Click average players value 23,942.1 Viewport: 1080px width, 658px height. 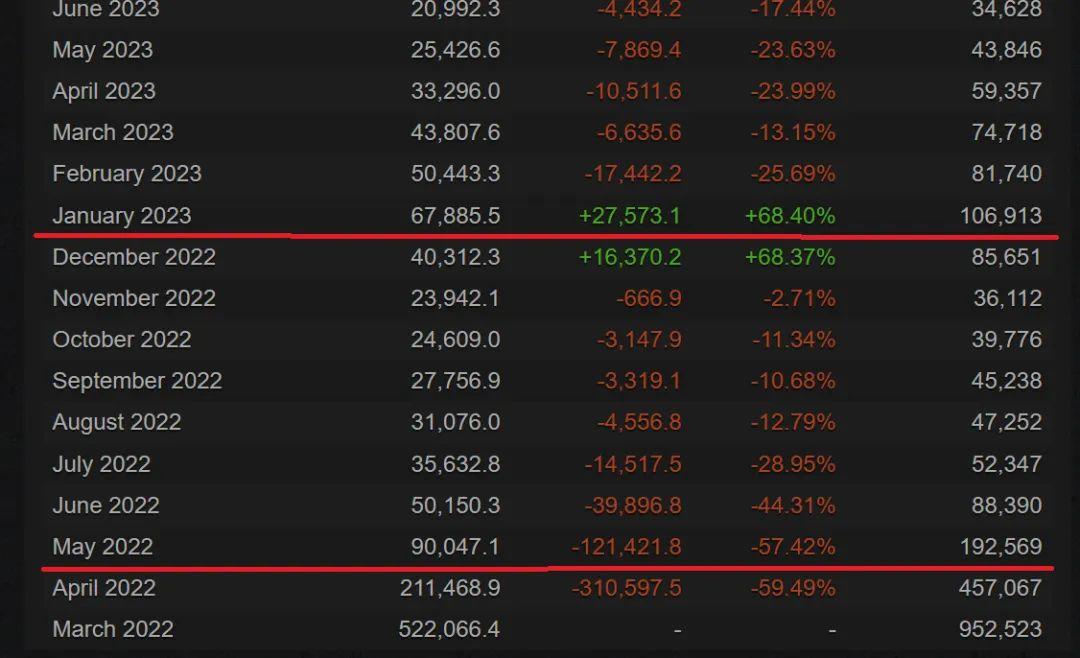pyautogui.click(x=455, y=298)
